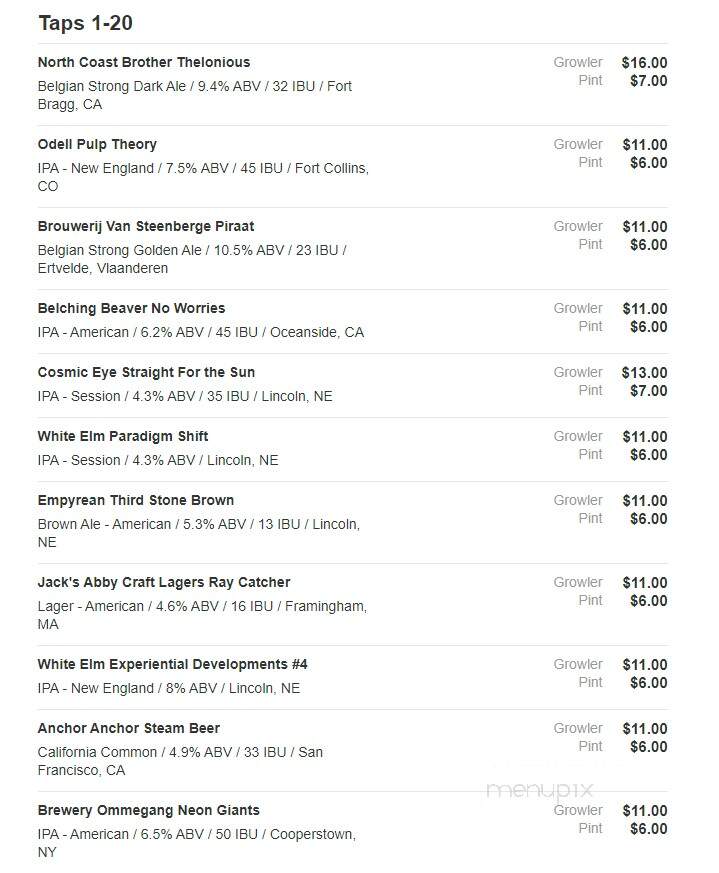Select Jack's Abby Craft Lagers Ray Catcher
This screenshot has height=873, width=719.
click(x=164, y=582)
